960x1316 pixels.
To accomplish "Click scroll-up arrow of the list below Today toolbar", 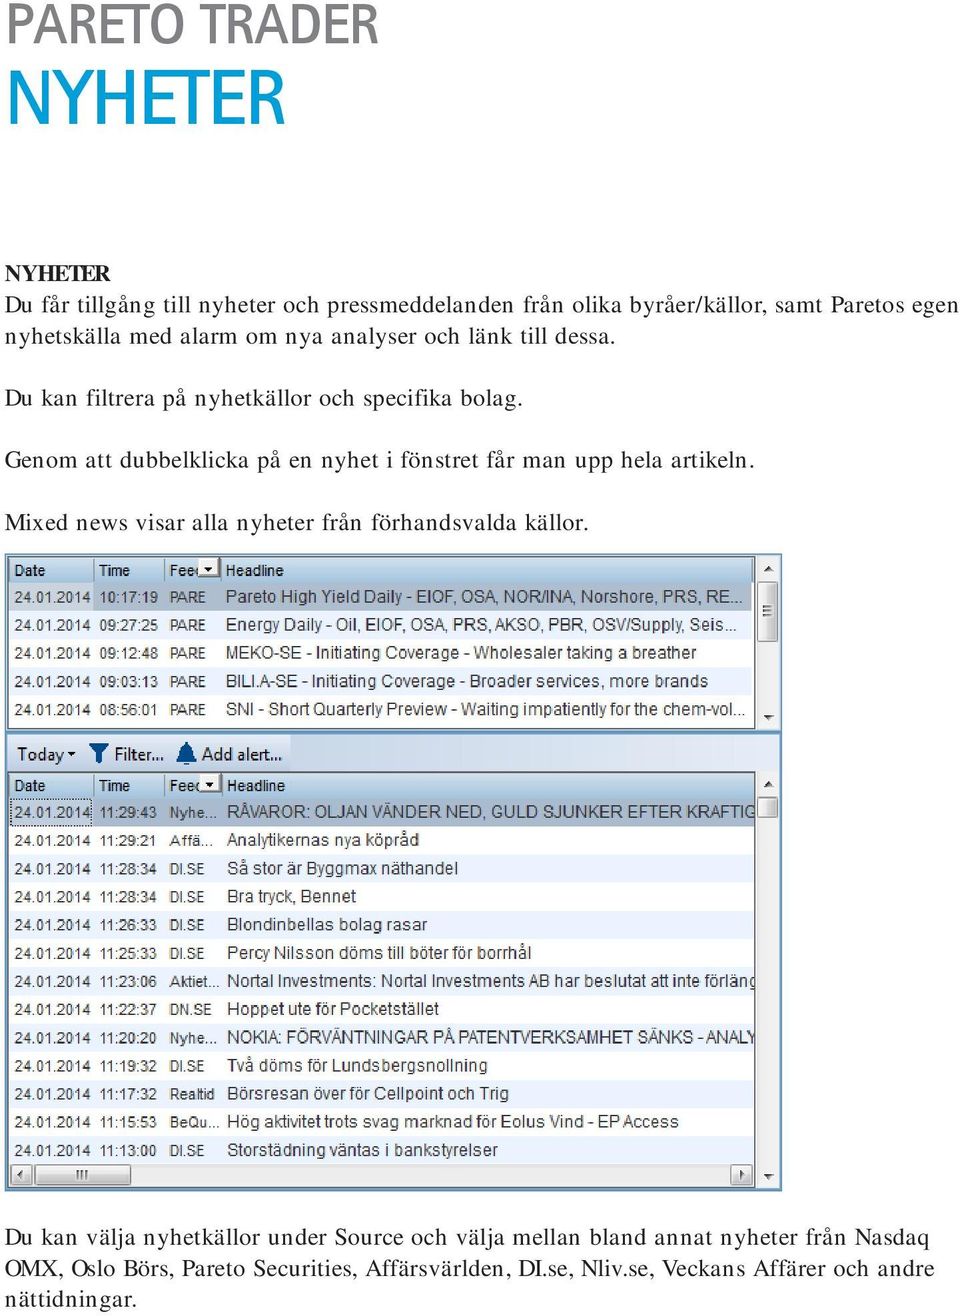I will [768, 785].
